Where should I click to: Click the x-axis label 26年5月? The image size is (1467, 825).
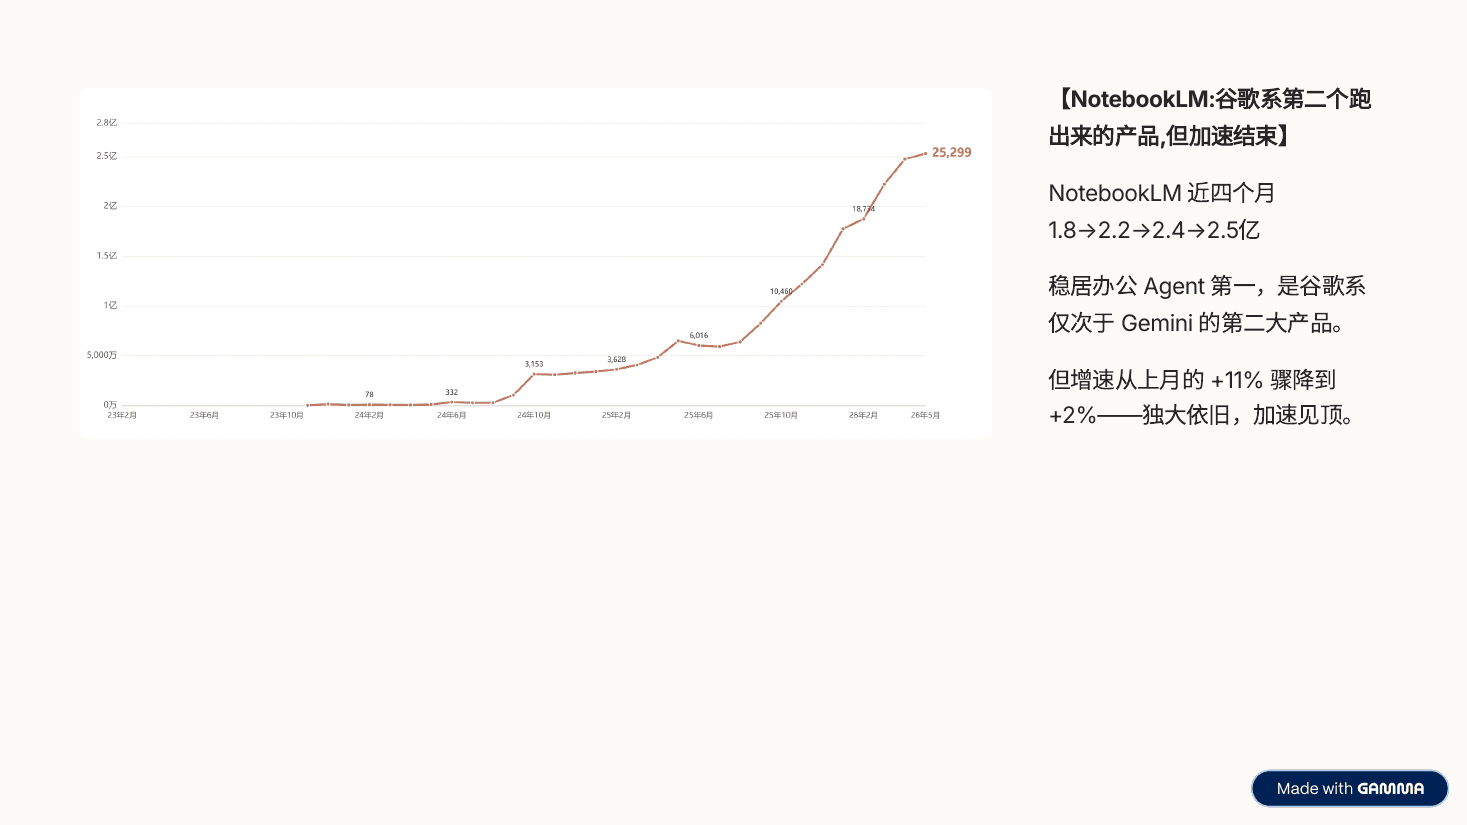925,415
